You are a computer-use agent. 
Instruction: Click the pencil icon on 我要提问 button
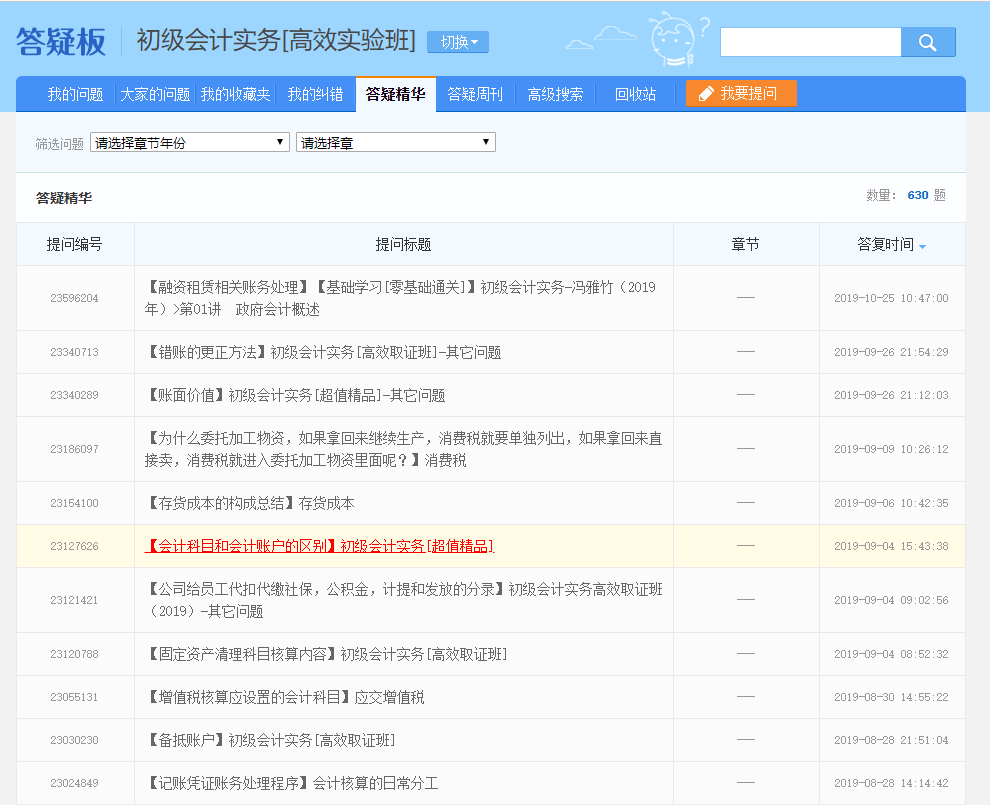click(x=706, y=92)
